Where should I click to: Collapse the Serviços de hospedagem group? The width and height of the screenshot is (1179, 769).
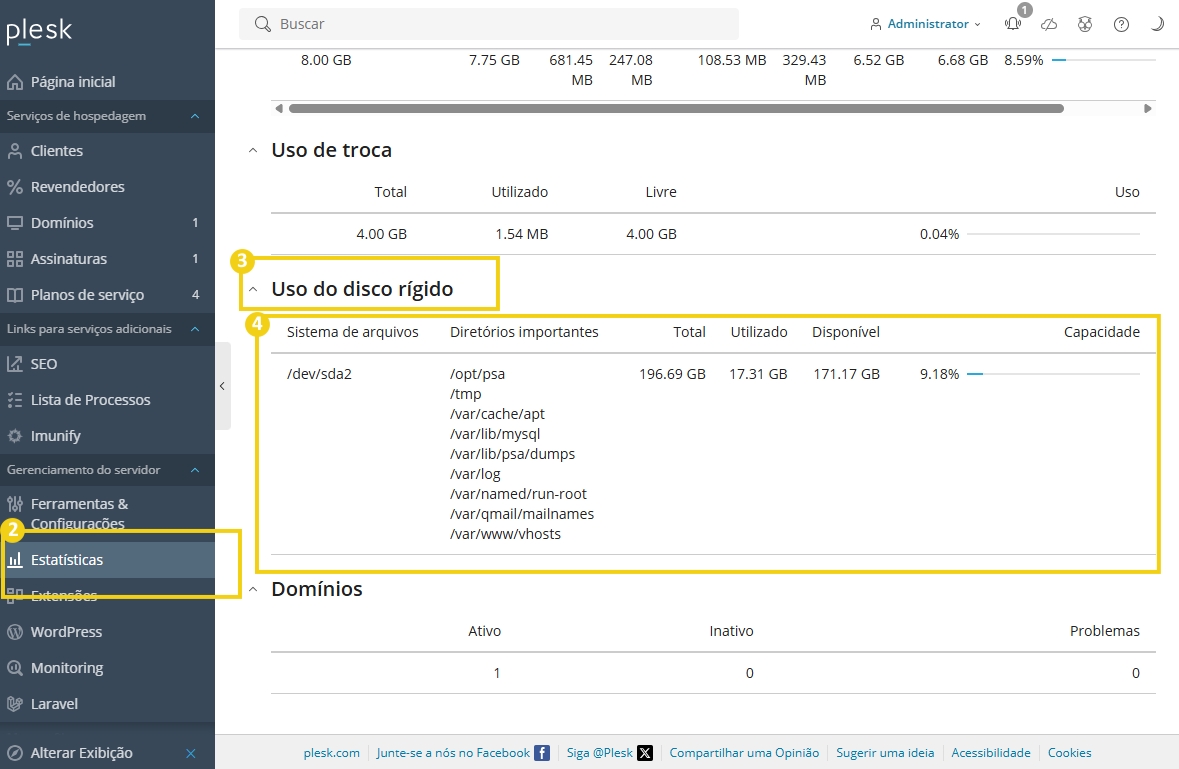click(x=195, y=116)
